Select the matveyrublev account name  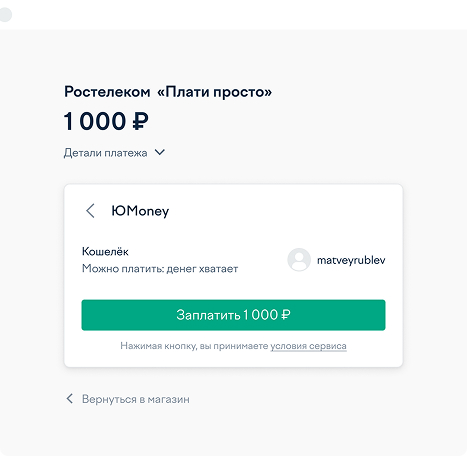pos(351,260)
